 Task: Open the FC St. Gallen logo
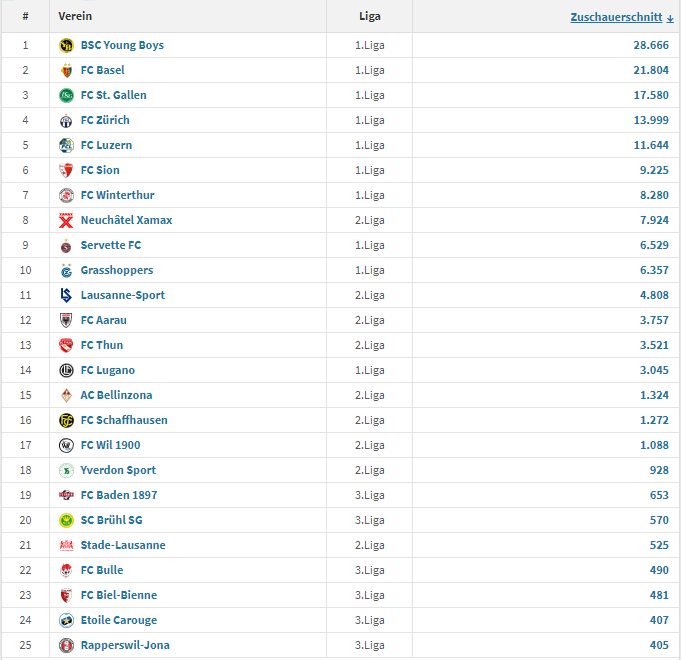click(x=66, y=95)
